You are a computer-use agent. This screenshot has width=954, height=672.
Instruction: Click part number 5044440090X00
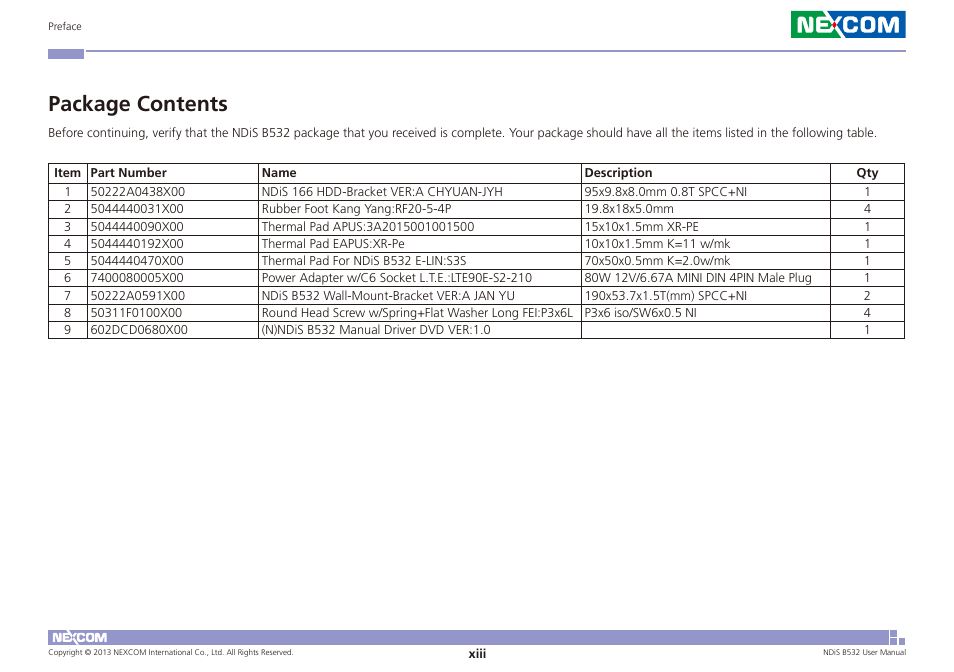pyautogui.click(x=137, y=227)
